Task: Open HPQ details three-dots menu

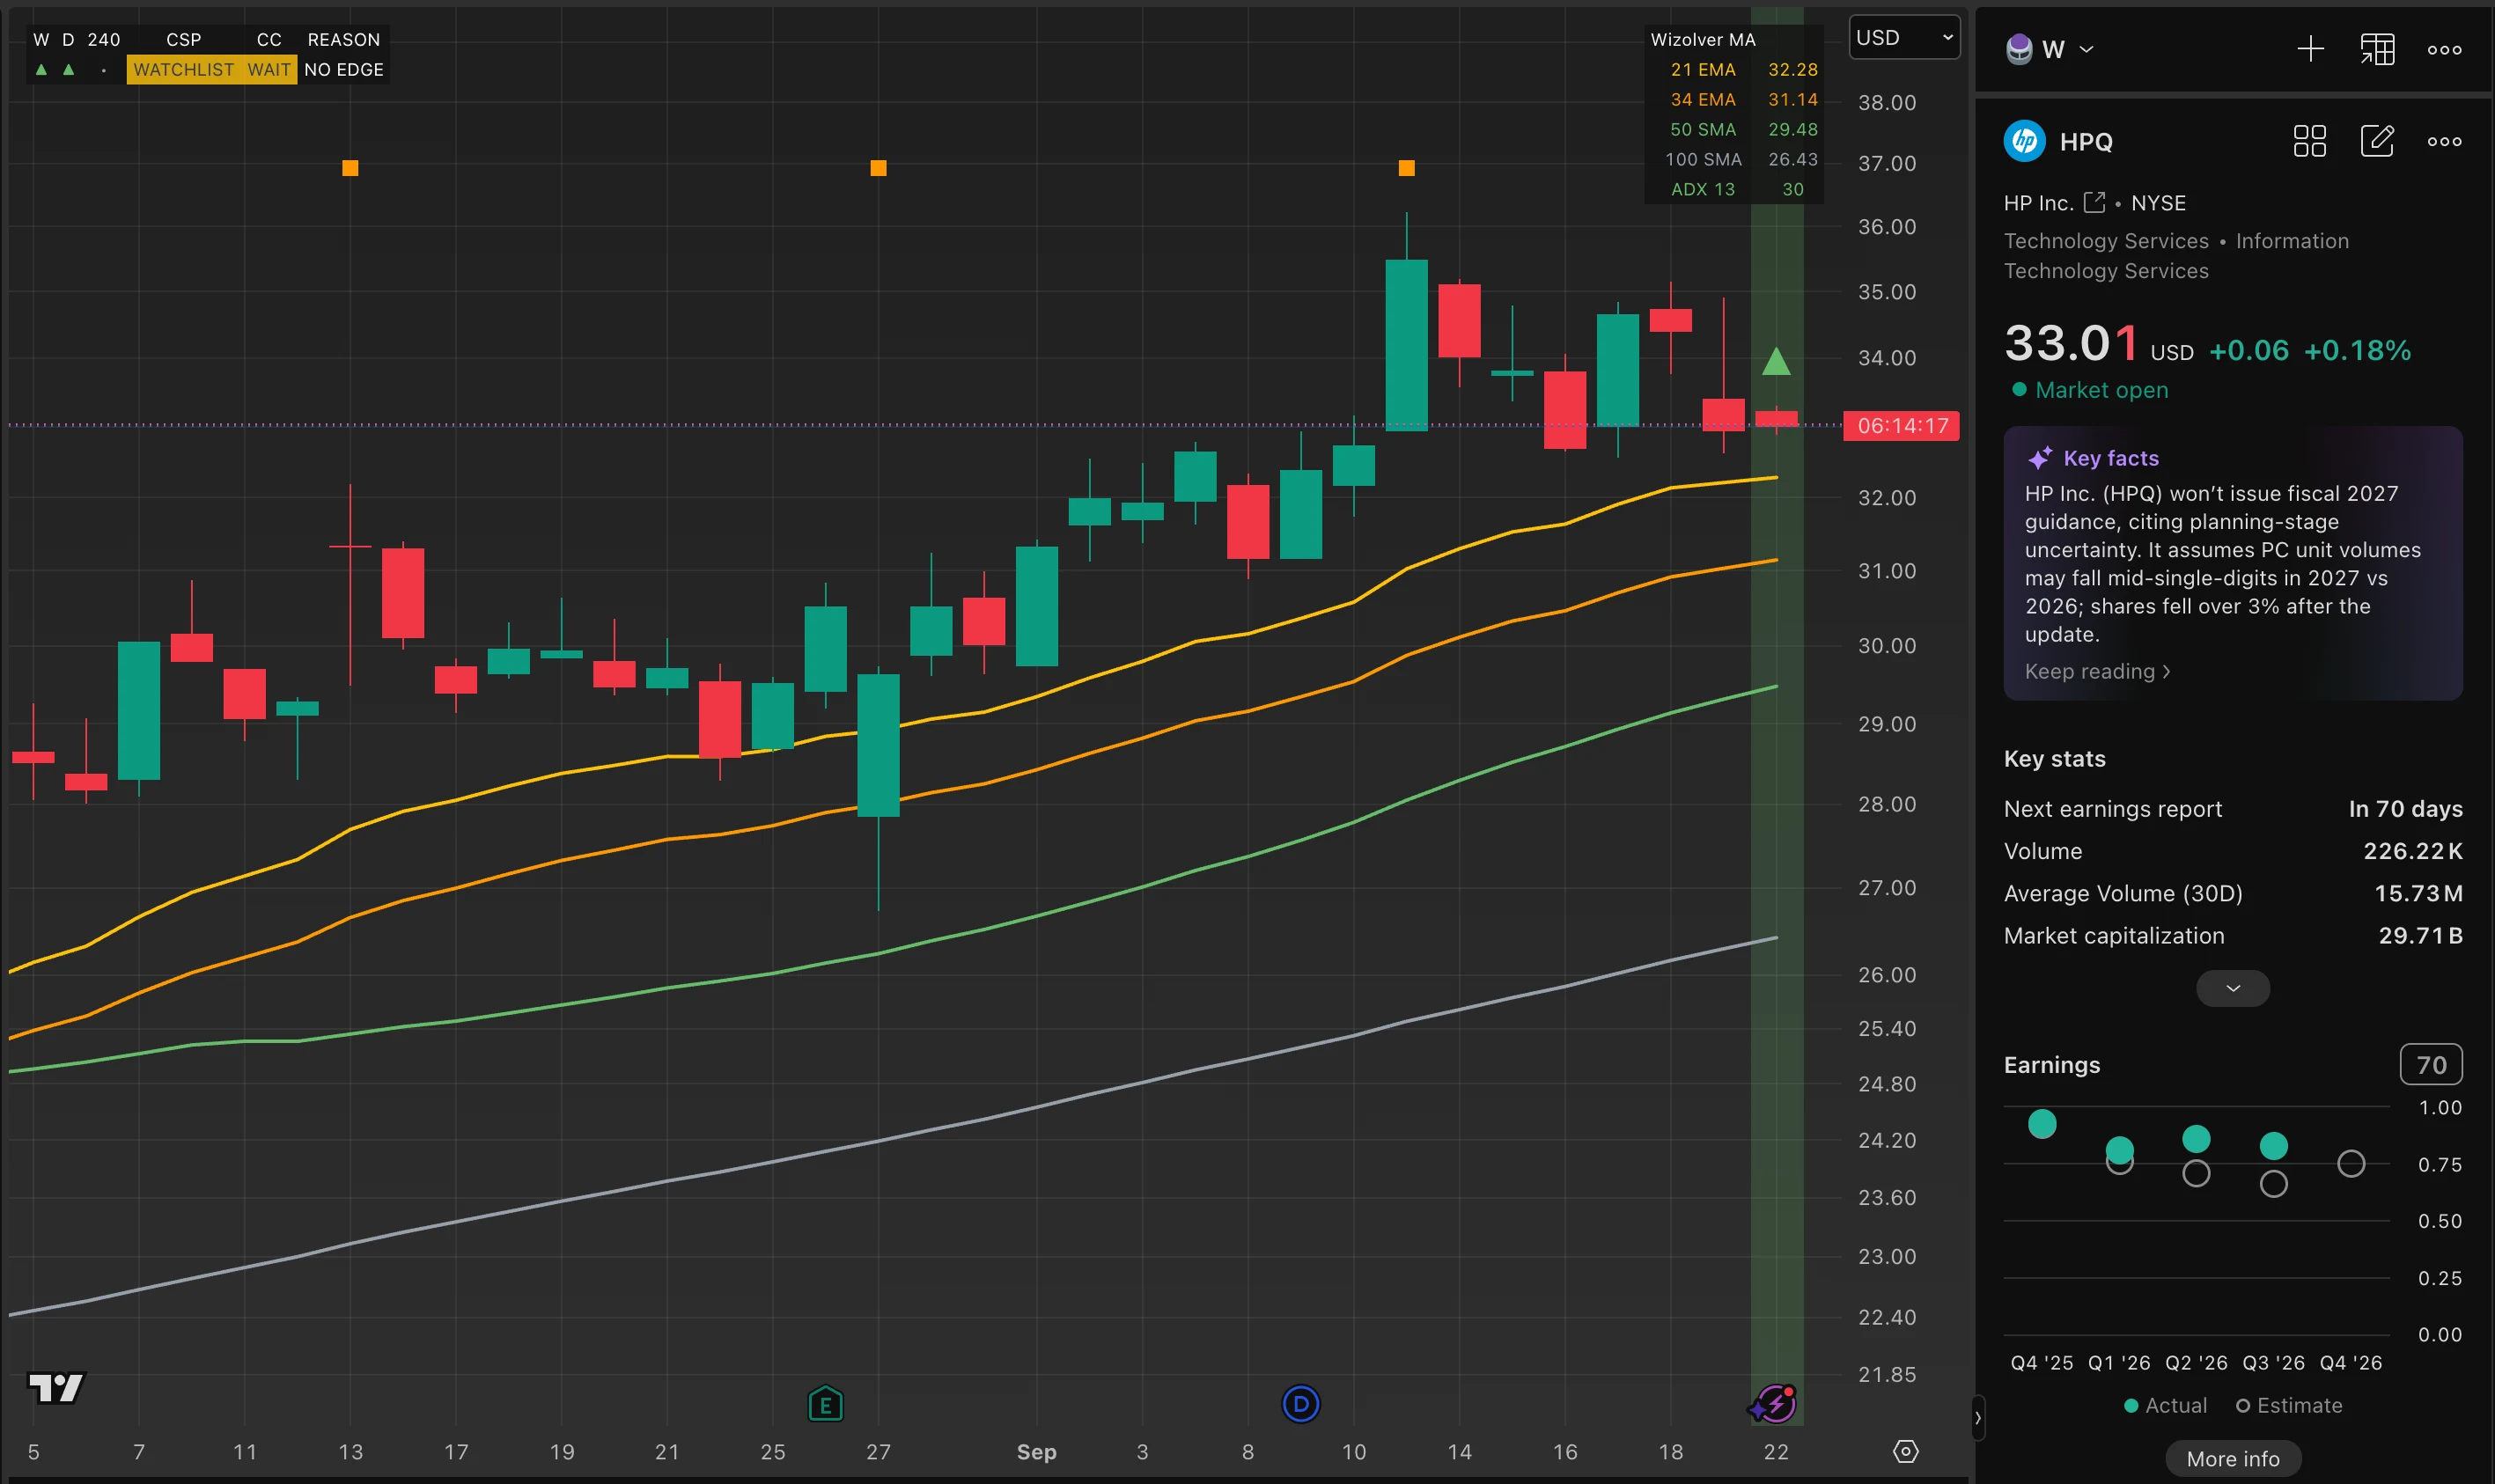Action: [2444, 141]
